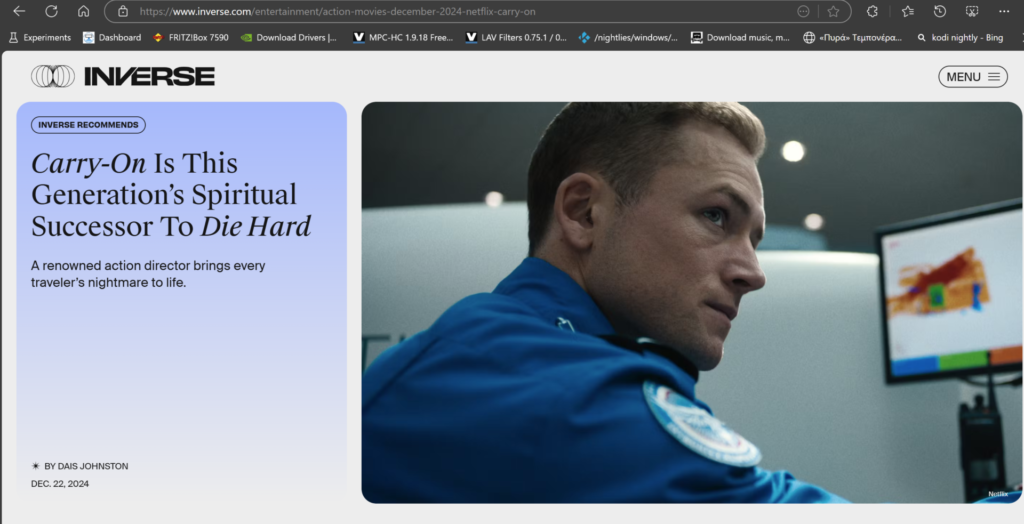Image resolution: width=1024 pixels, height=524 pixels.
Task: Click the URL address bar field
Action: pos(450,11)
